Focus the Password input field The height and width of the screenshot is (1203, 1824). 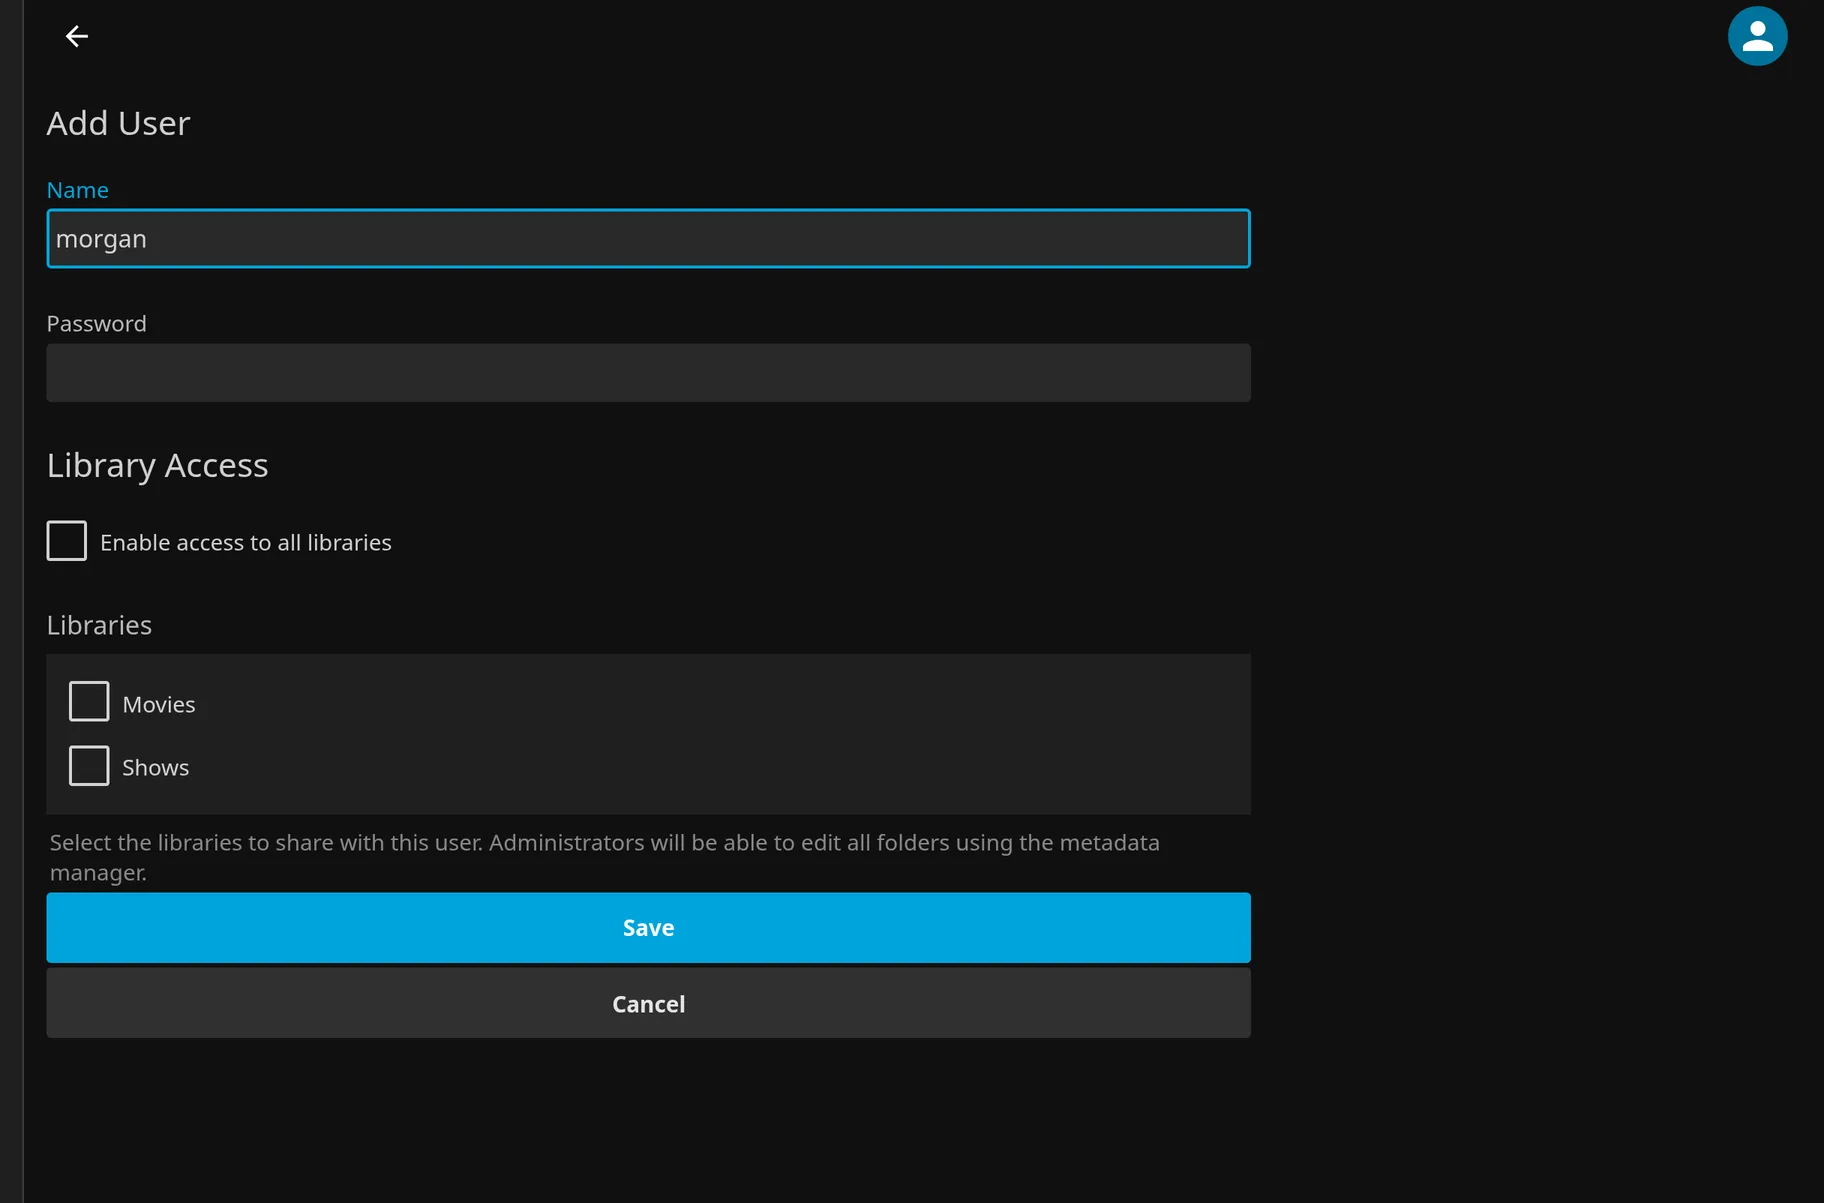(x=648, y=373)
